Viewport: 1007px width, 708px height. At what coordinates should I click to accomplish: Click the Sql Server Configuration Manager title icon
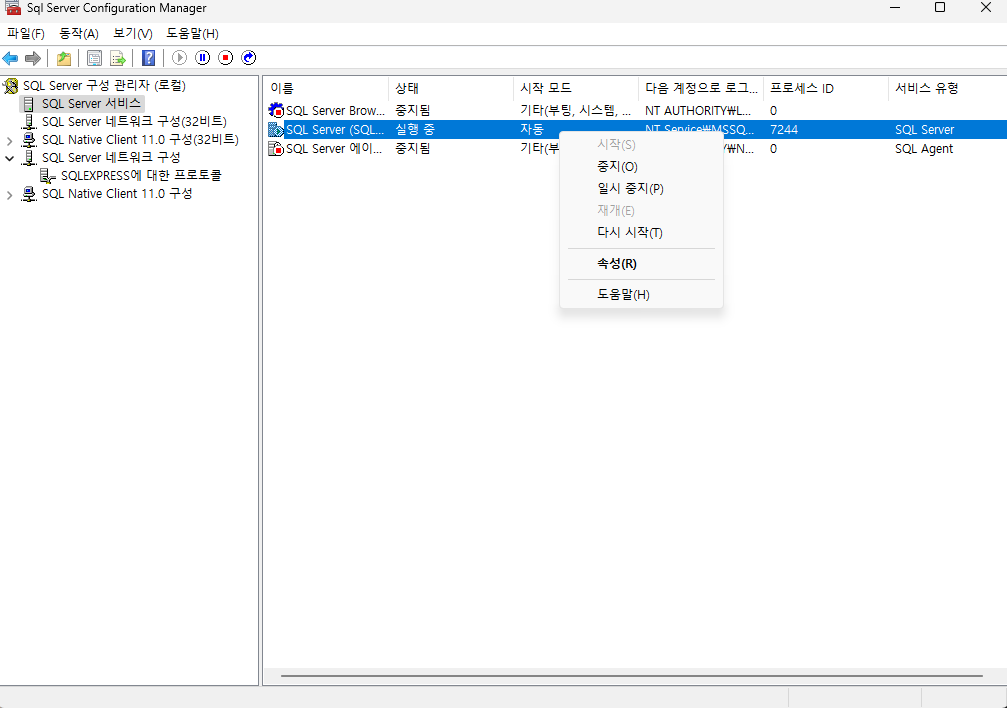[x=13, y=8]
